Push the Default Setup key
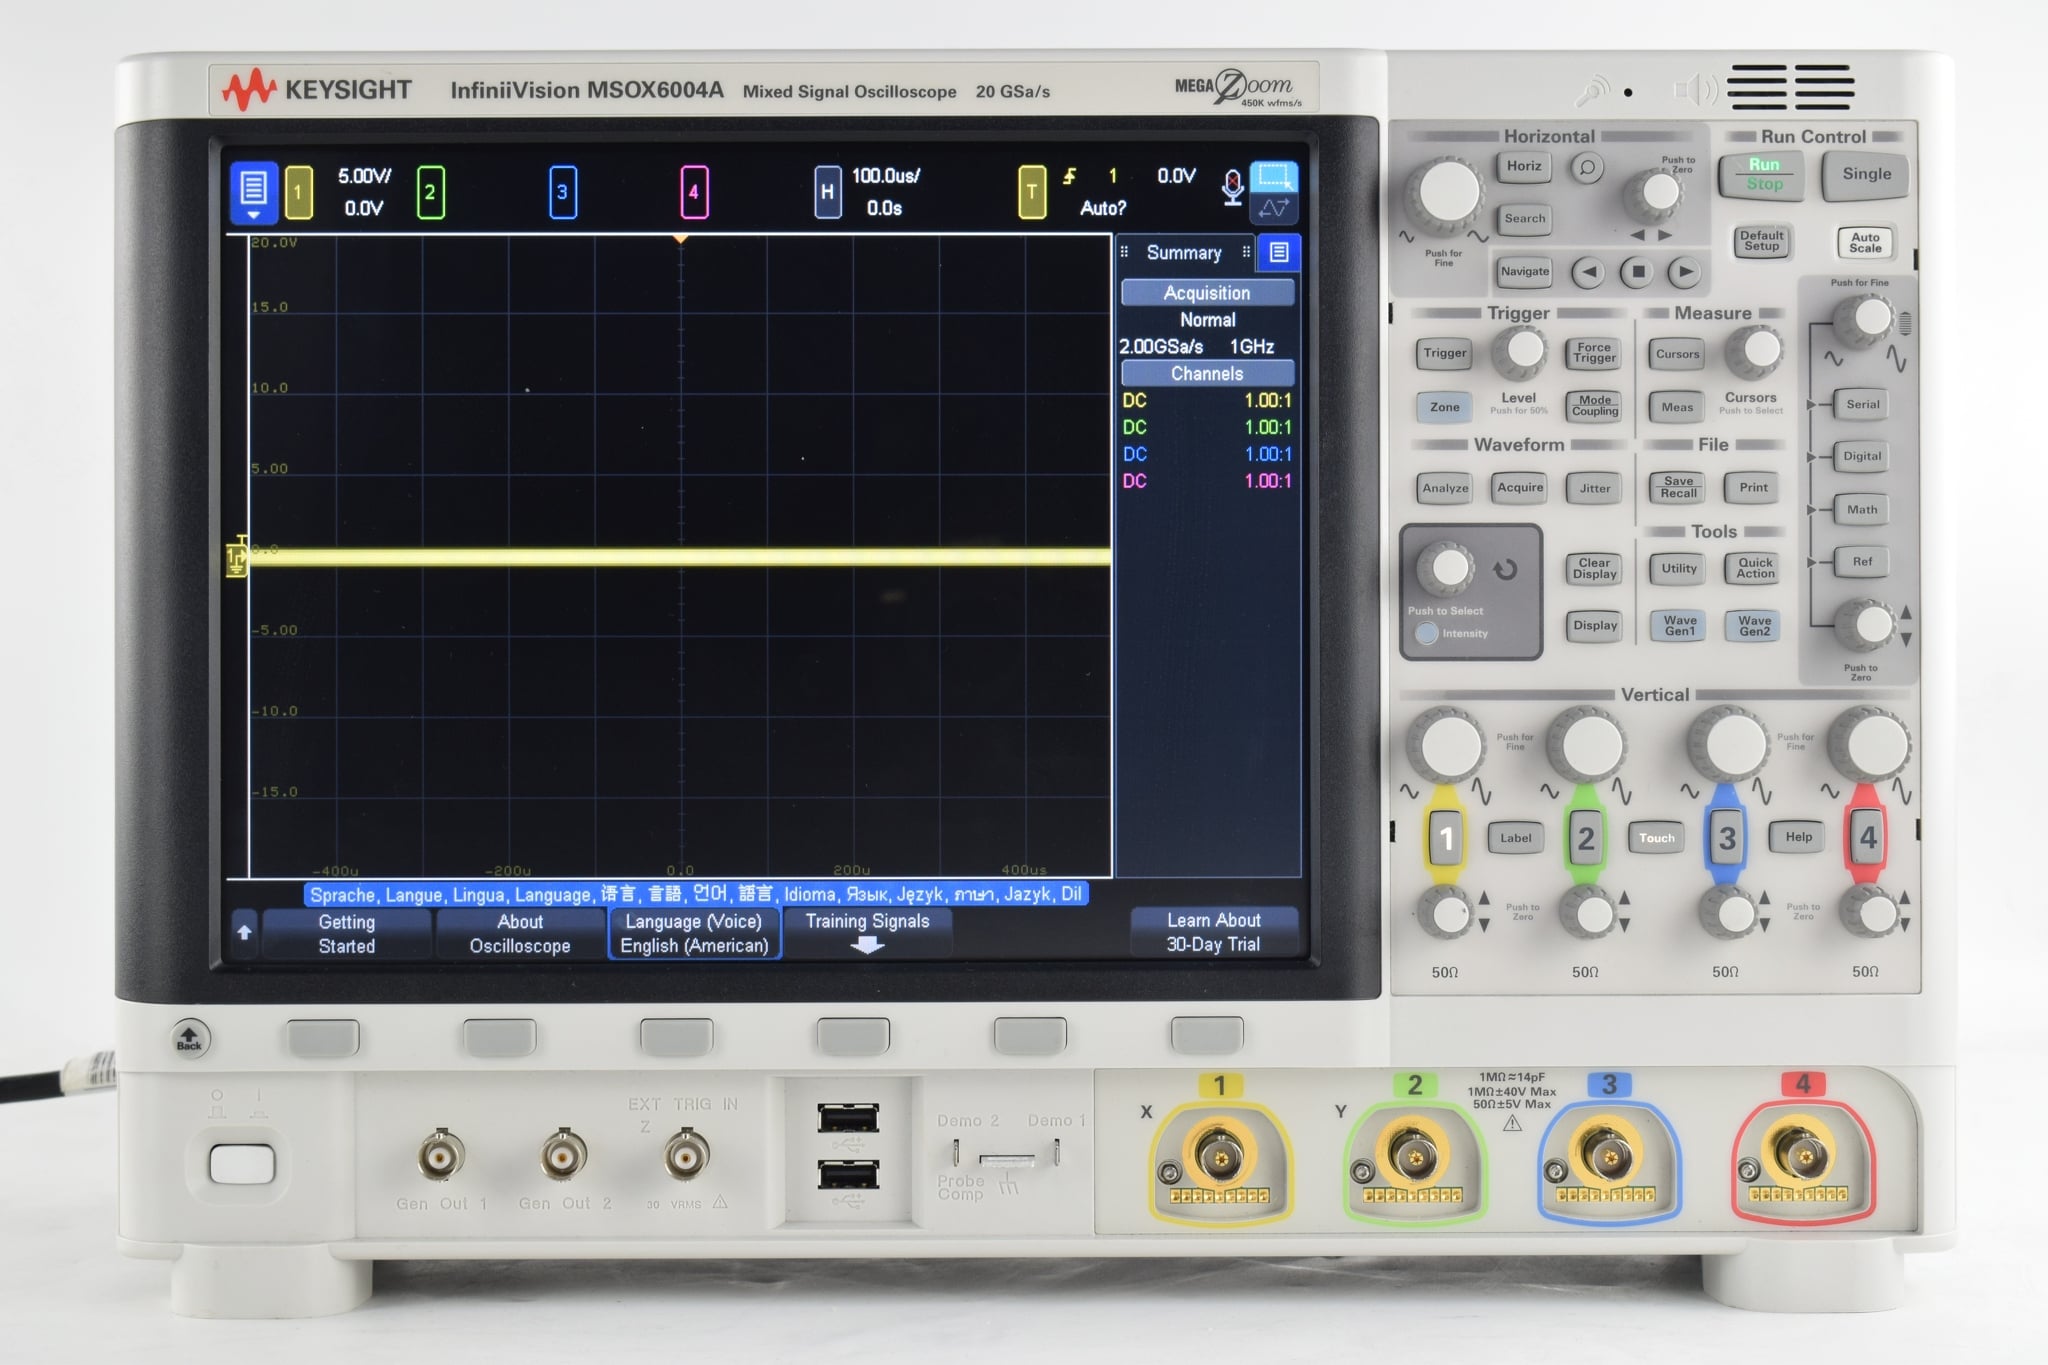The width and height of the screenshot is (2048, 1365). pyautogui.click(x=1762, y=241)
